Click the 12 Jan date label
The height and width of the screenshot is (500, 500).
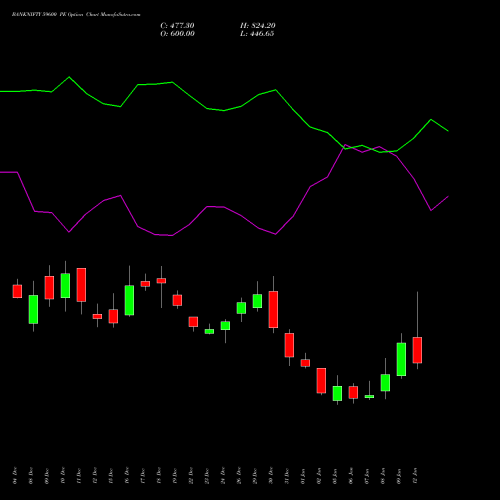coord(415,476)
